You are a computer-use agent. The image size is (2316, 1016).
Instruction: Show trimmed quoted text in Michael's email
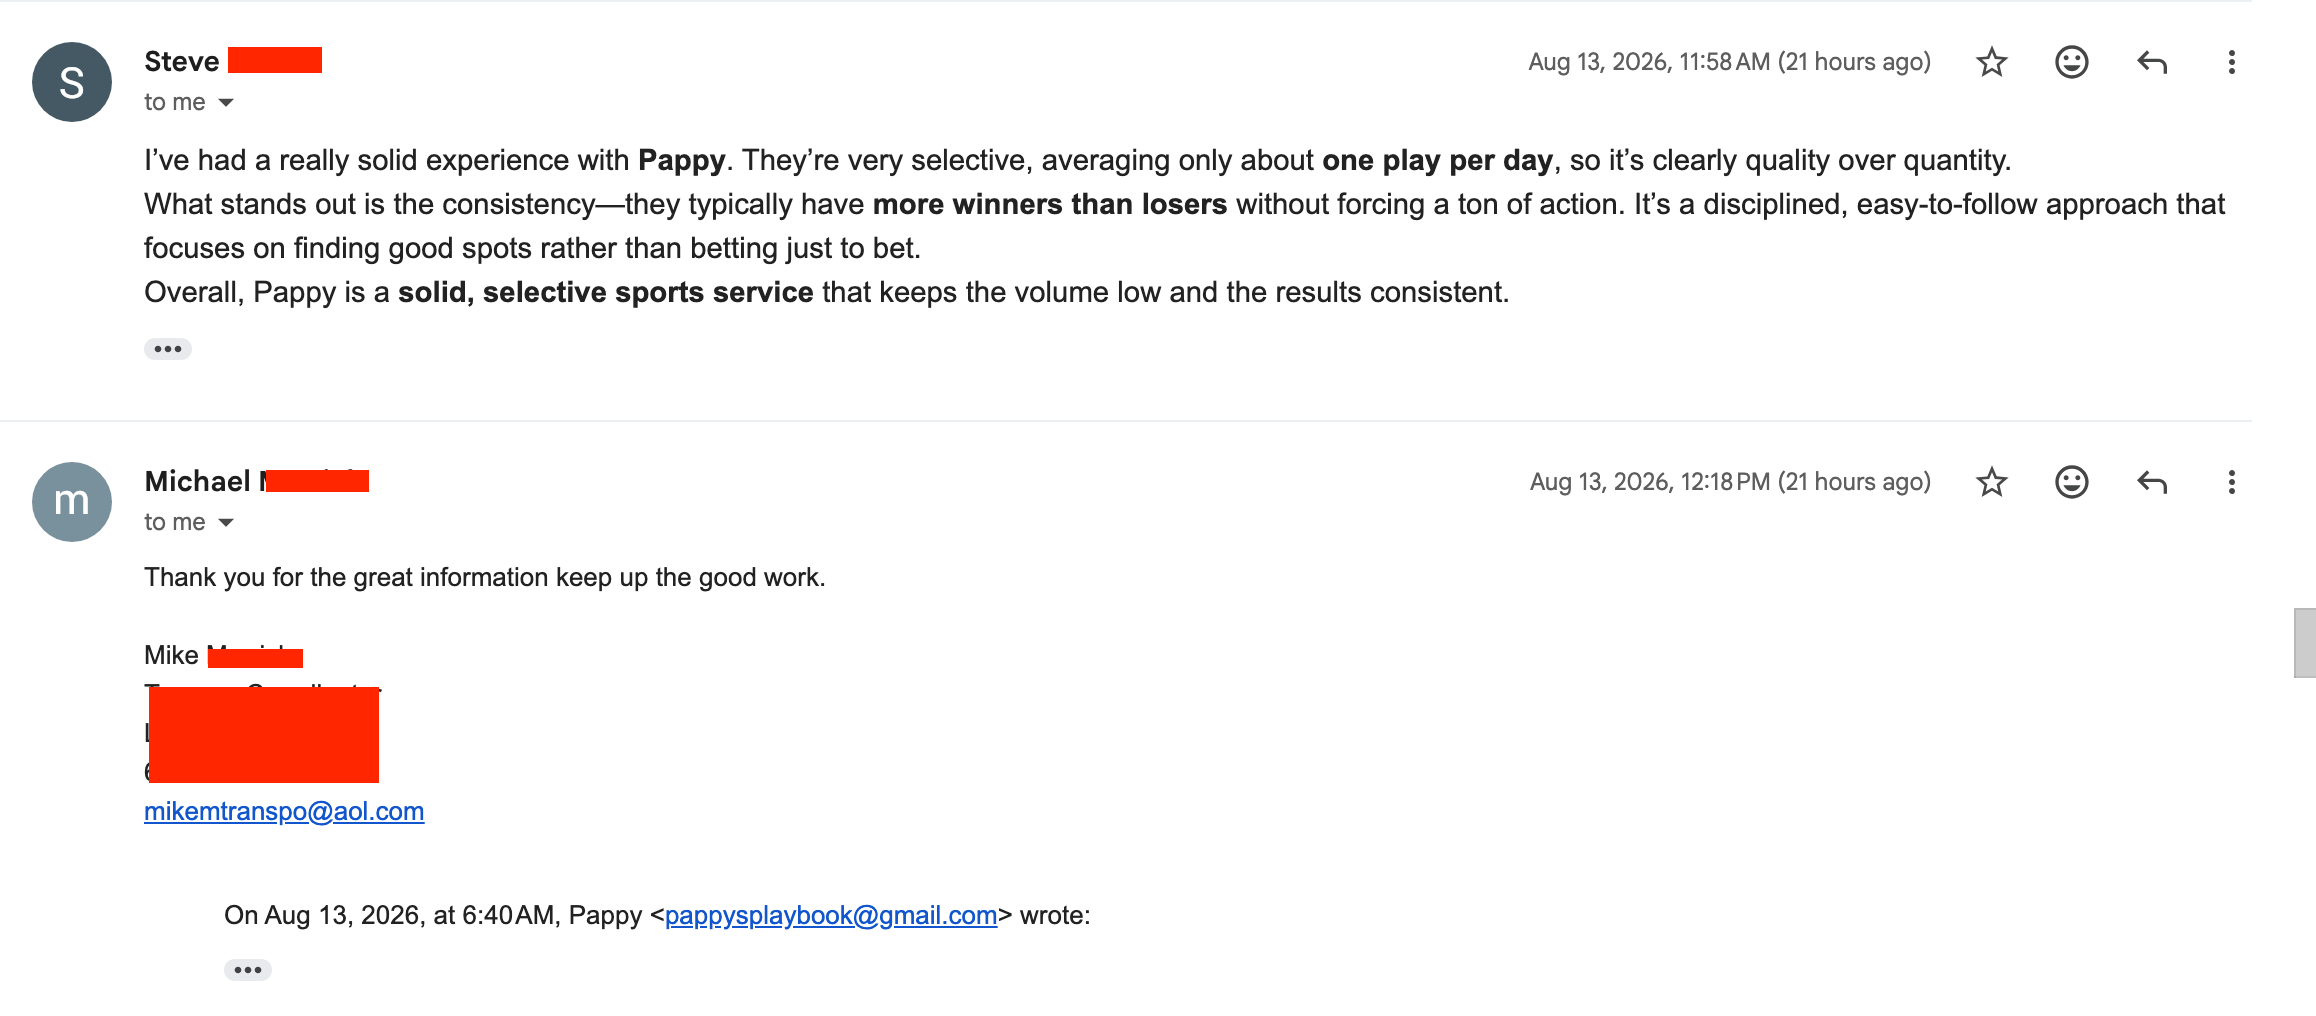(248, 970)
